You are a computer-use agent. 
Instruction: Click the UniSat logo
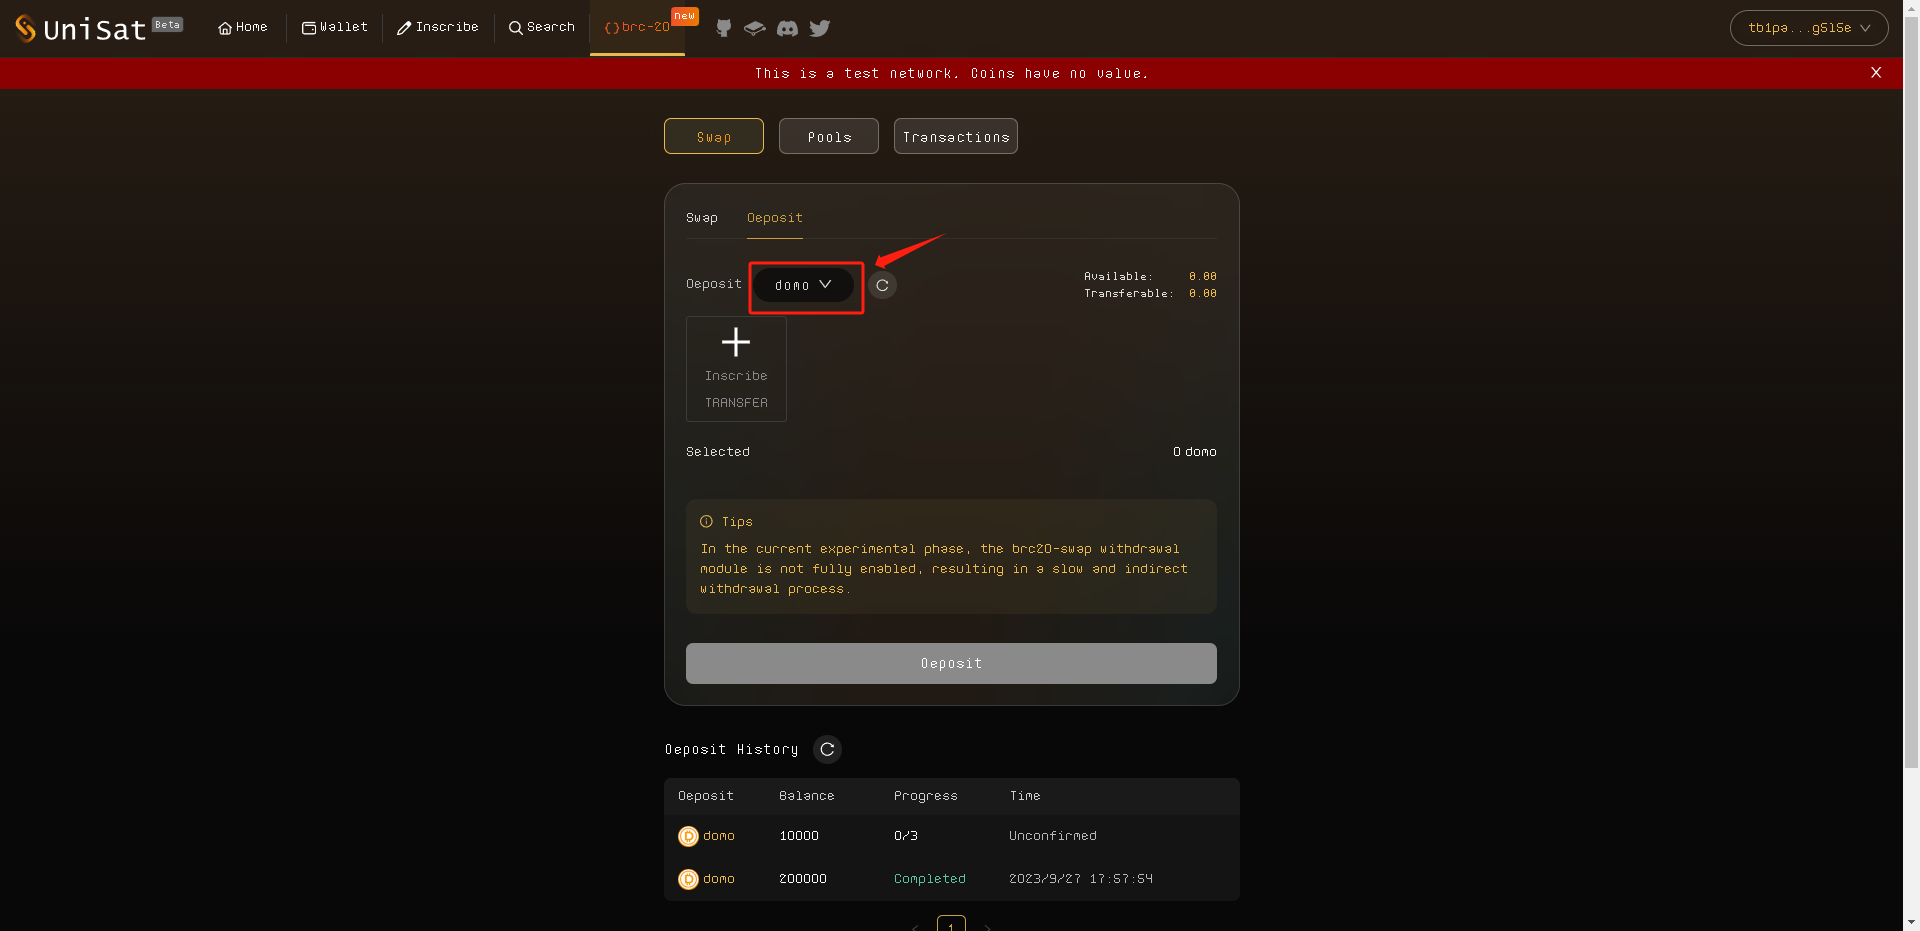click(82, 28)
